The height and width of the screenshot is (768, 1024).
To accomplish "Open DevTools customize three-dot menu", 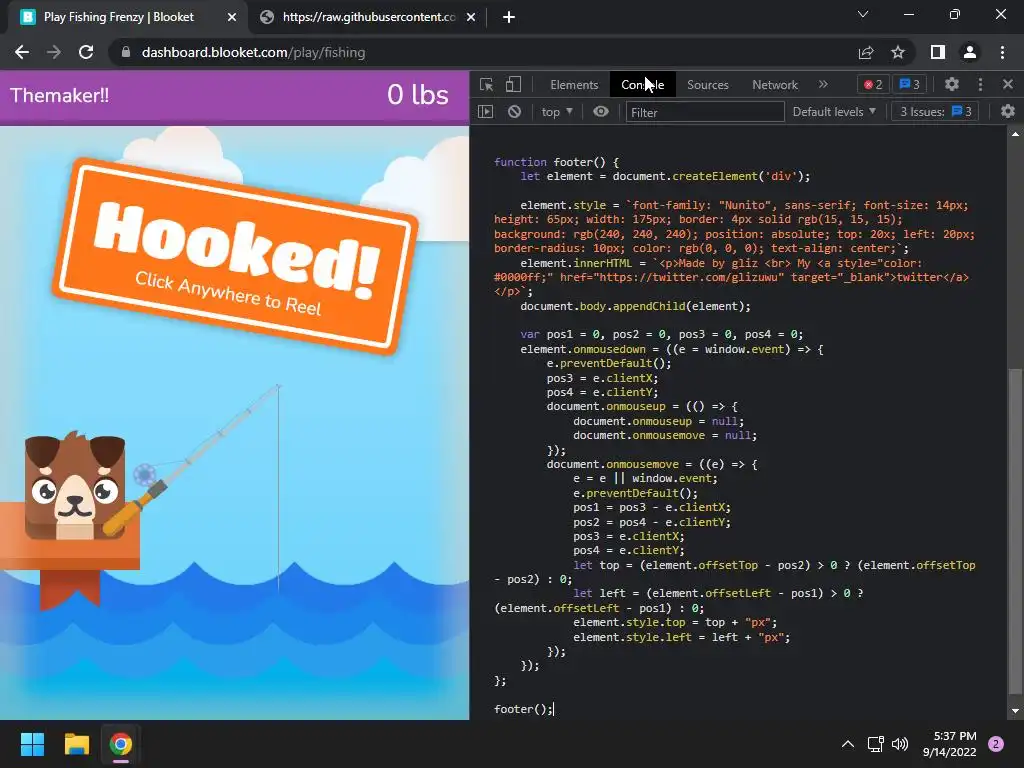I will coord(980,84).
